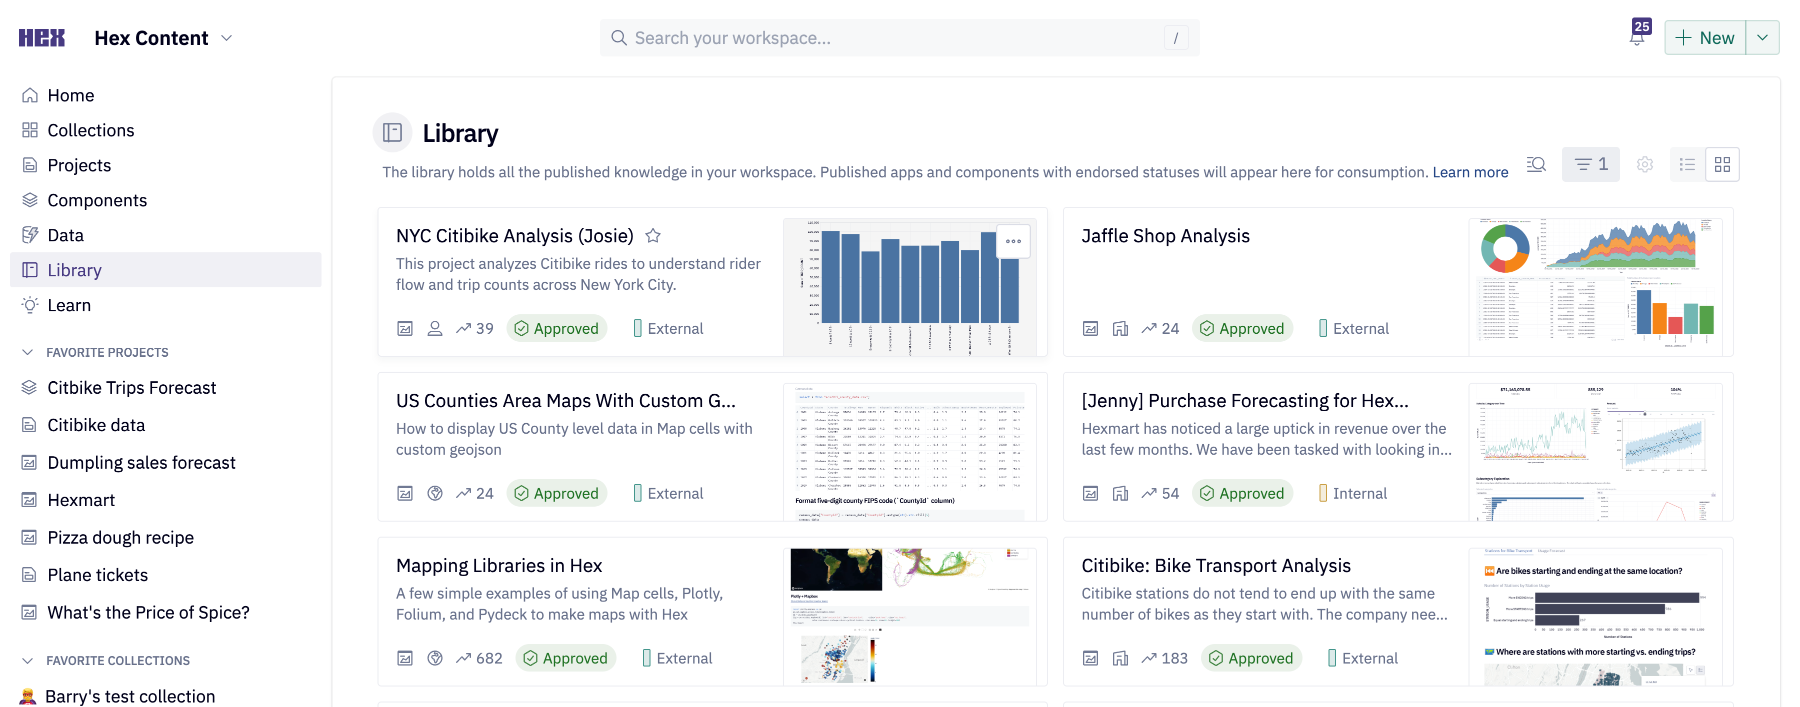Star the NYC Citibike Analysis project
1800x707 pixels.
click(653, 236)
